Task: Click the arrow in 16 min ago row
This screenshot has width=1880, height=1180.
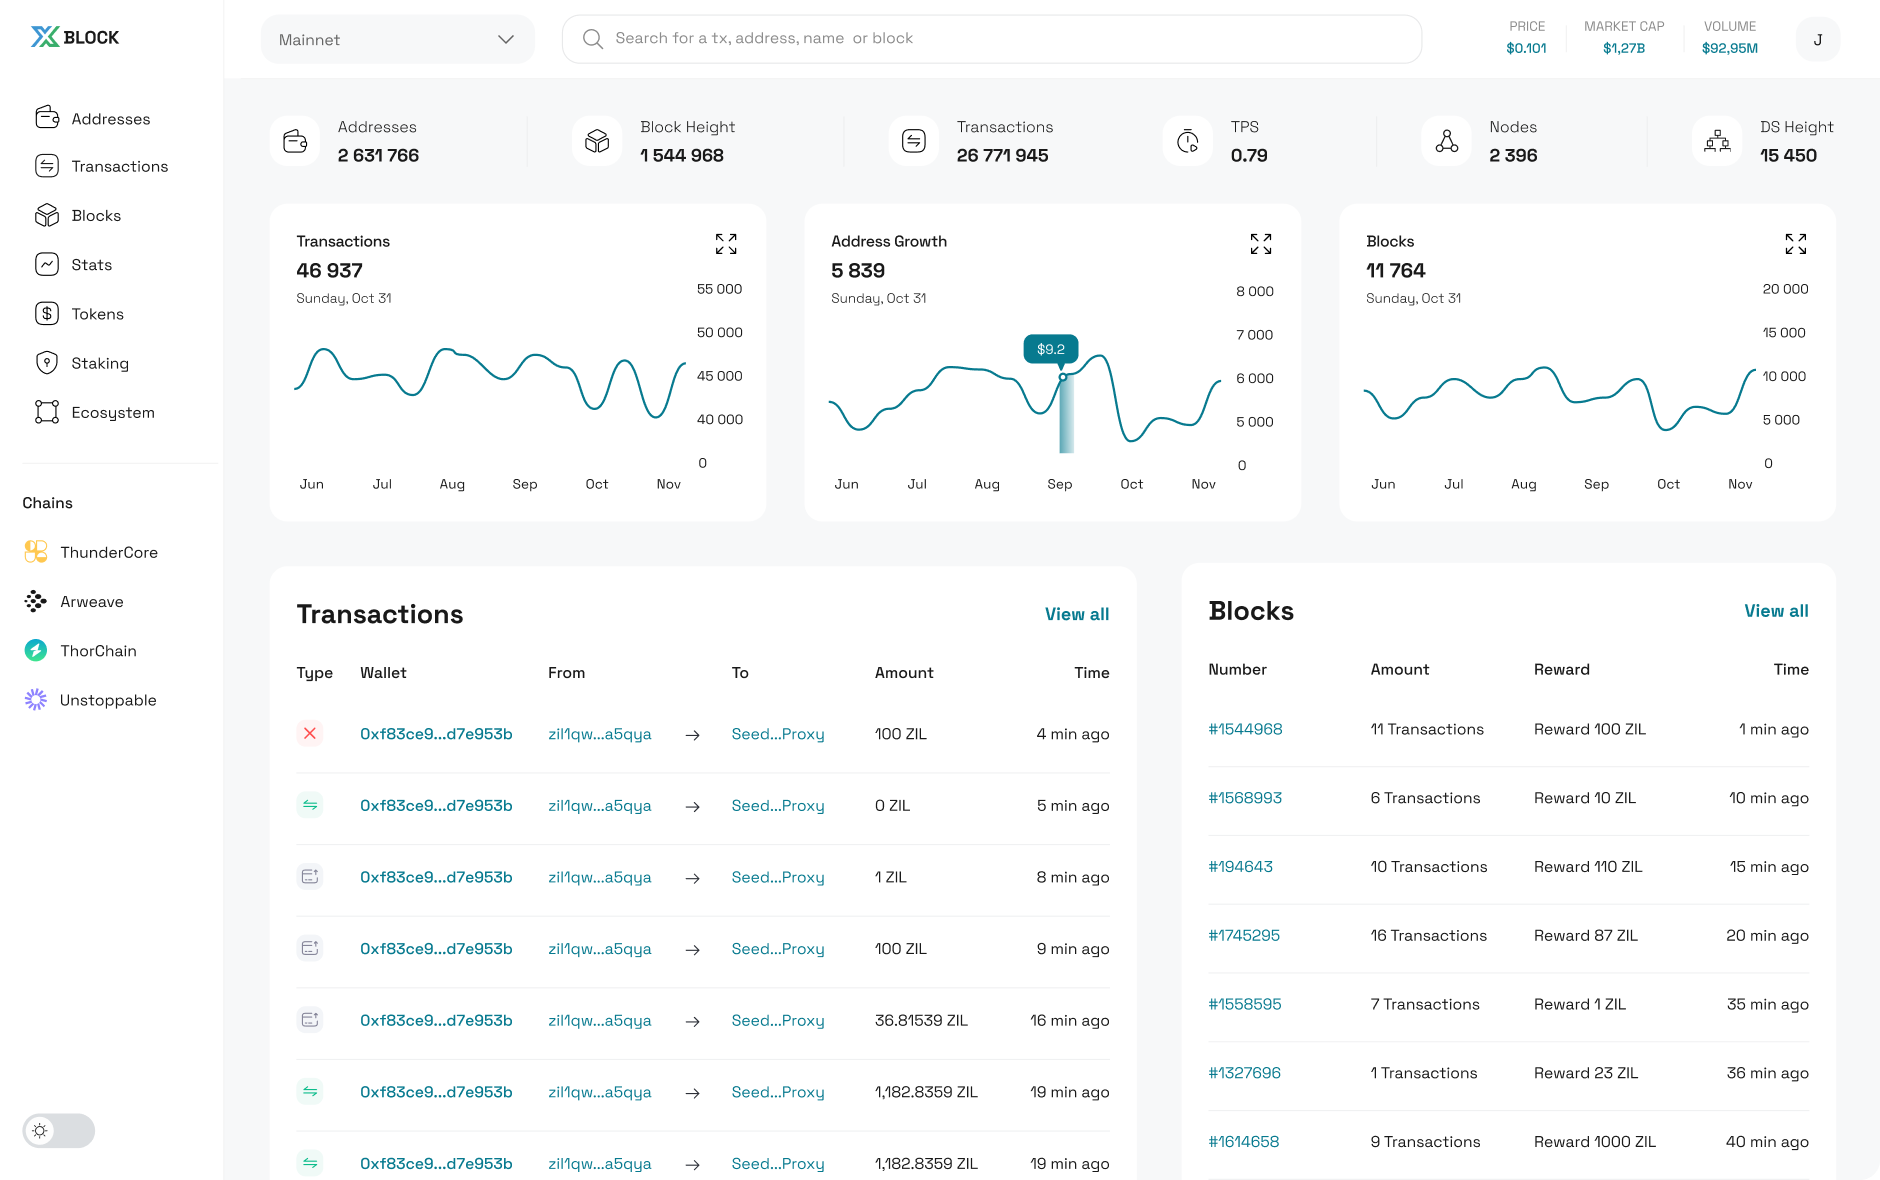Action: click(x=692, y=1021)
